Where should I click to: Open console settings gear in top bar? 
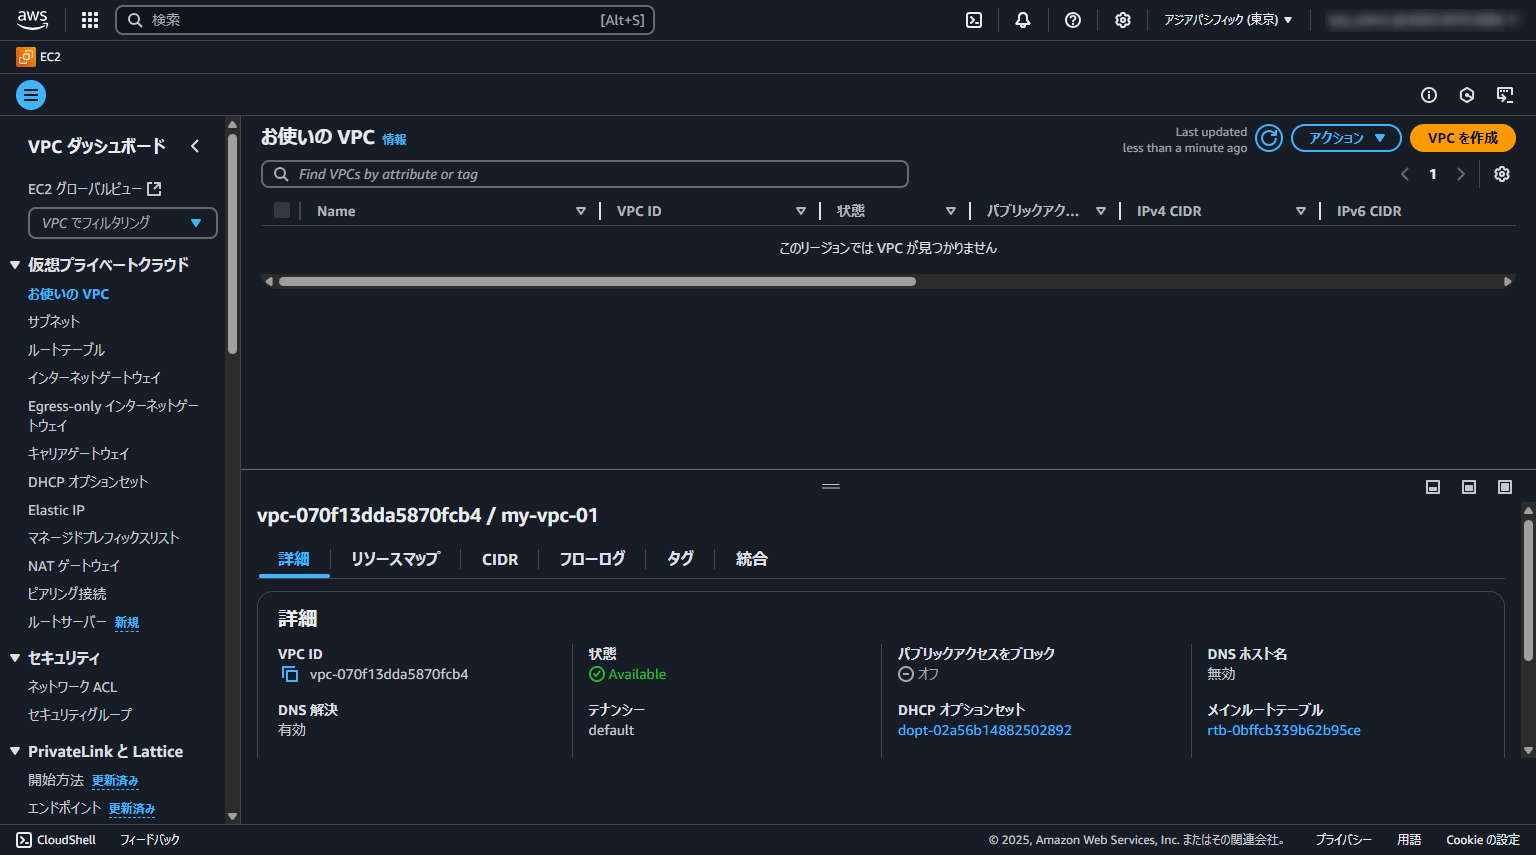click(x=1123, y=20)
